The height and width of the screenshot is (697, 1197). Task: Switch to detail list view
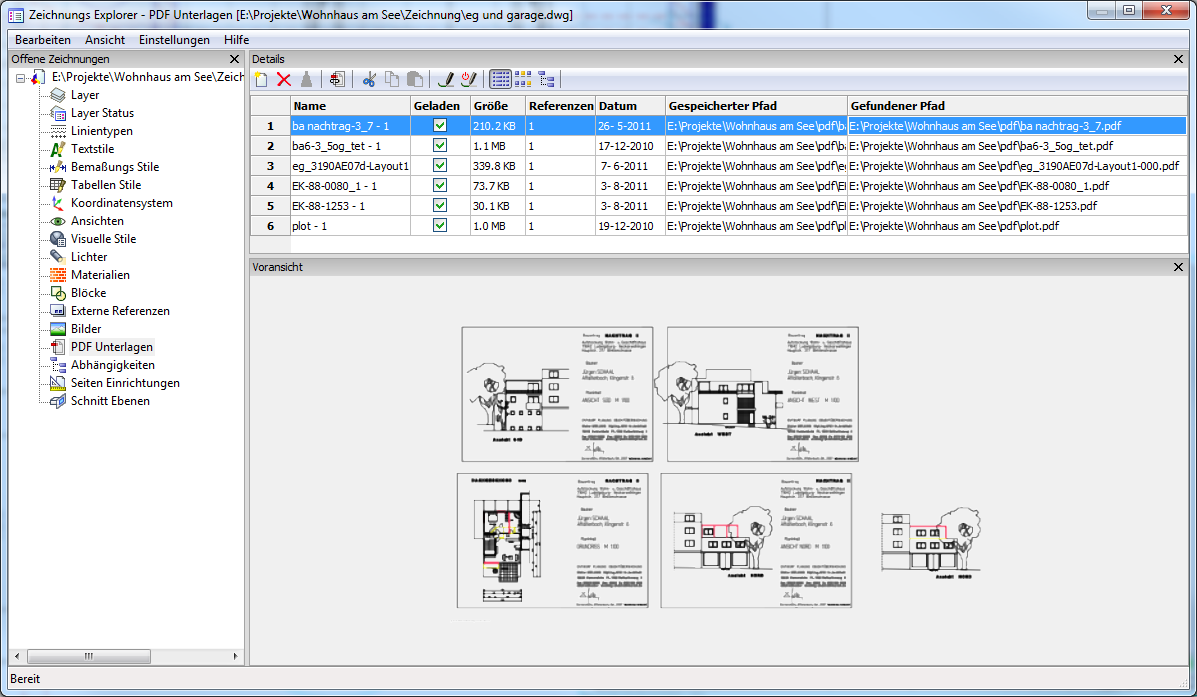pyautogui.click(x=501, y=79)
